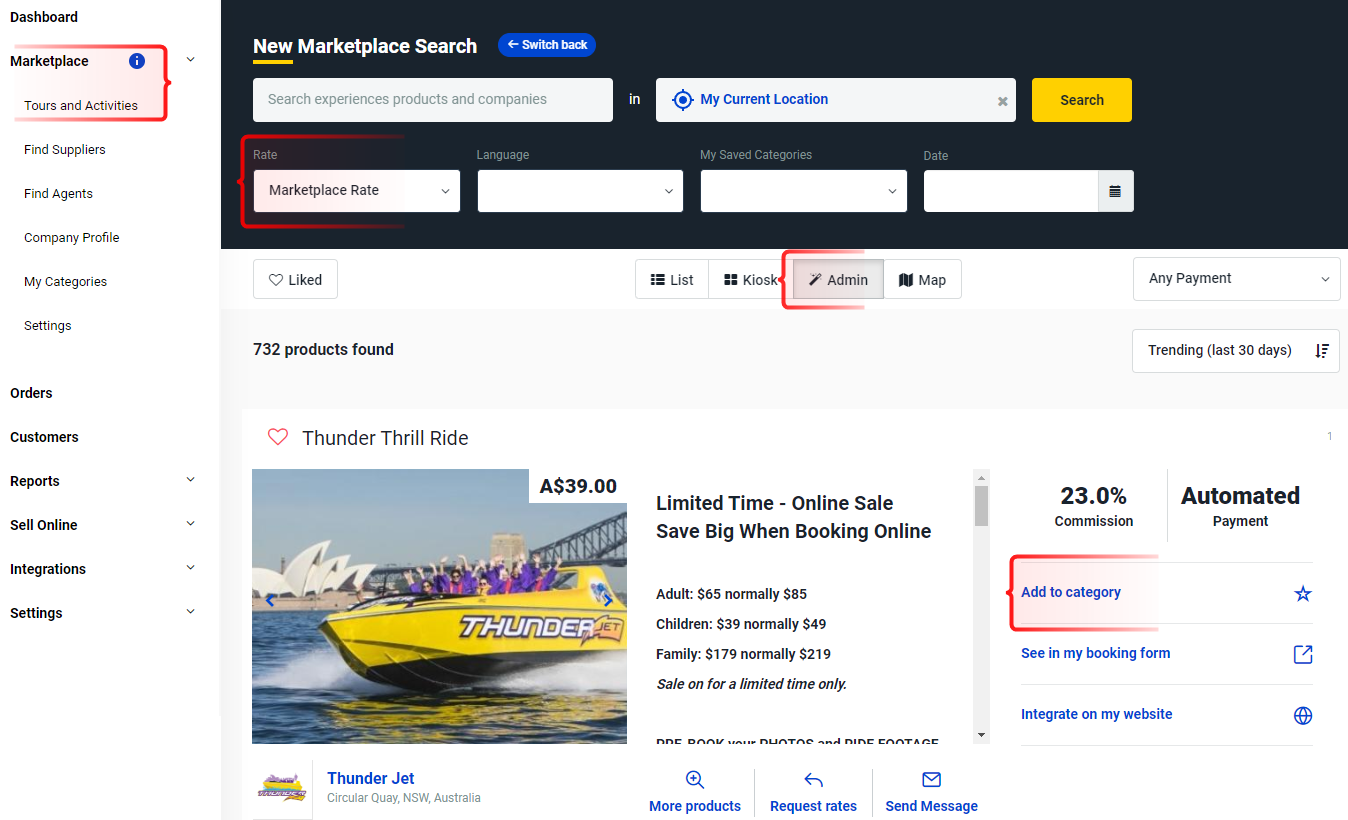Show the next product image

(x=607, y=601)
